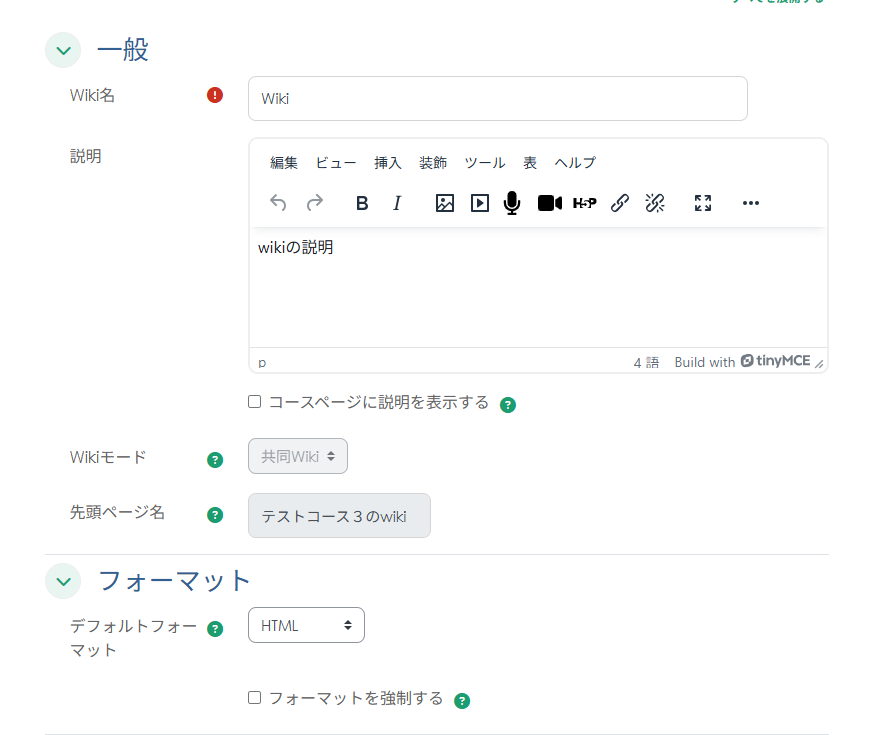
Task: Toggle fullscreen mode in the editor
Action: (x=703, y=203)
